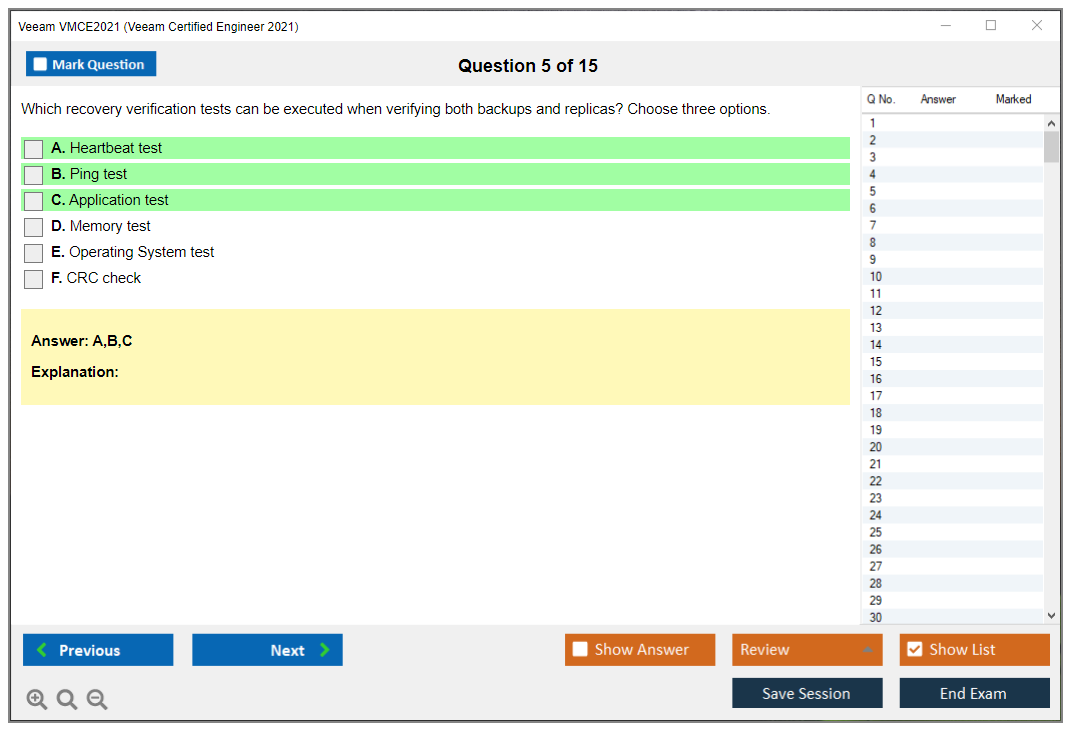This screenshot has width=1075, height=735.
Task: Click Save Session button
Action: click(x=807, y=693)
